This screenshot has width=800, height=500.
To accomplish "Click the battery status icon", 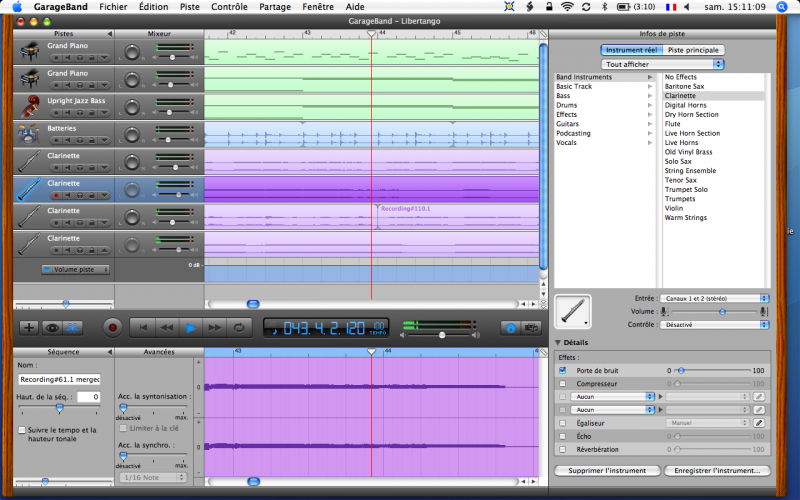I will pos(623,7).
